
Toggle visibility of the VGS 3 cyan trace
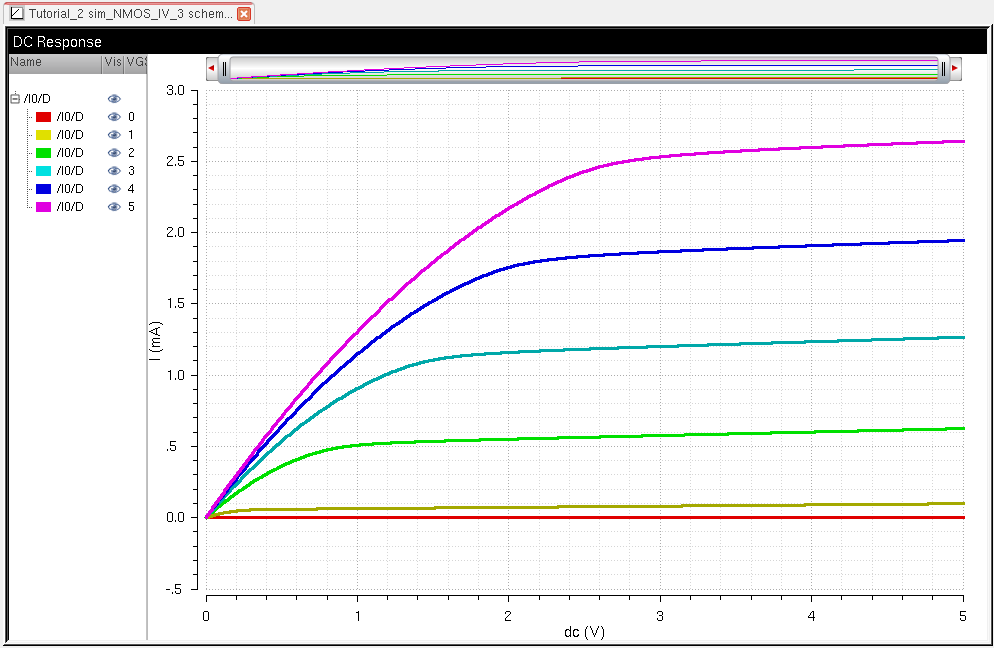[114, 170]
